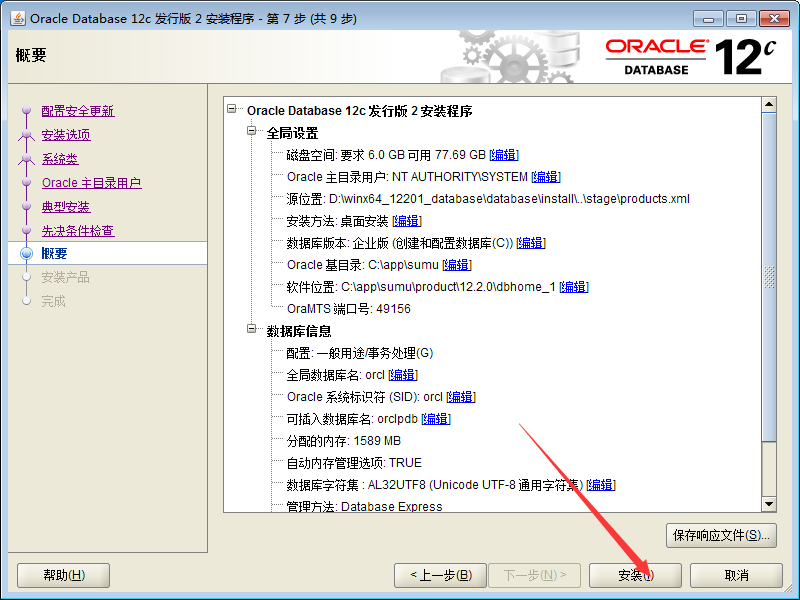Click the 保存响应文件(S) button
Screen dimensions: 800x600
point(721,535)
